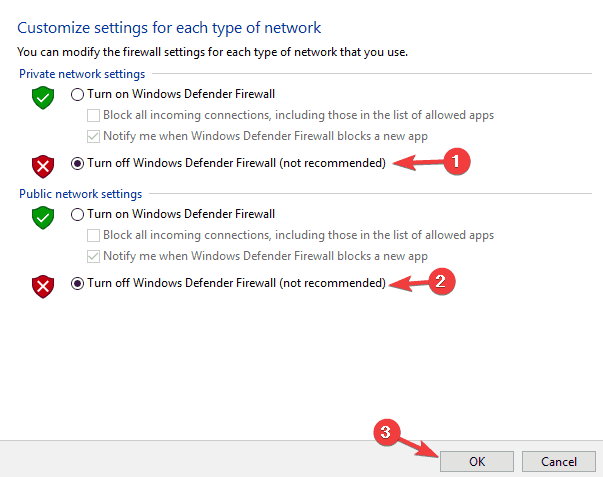Click the Private network settings group heading
Viewport: 603px width, 477px height.
tap(81, 73)
